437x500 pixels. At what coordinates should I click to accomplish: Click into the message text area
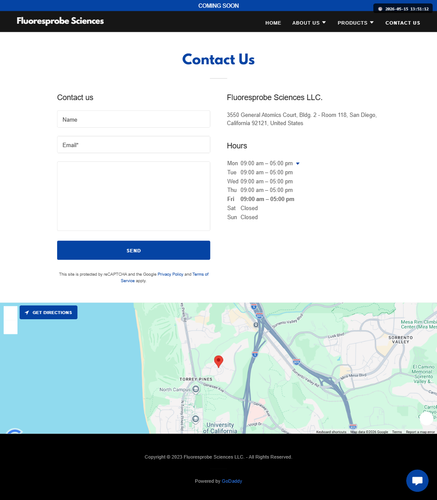[133, 196]
